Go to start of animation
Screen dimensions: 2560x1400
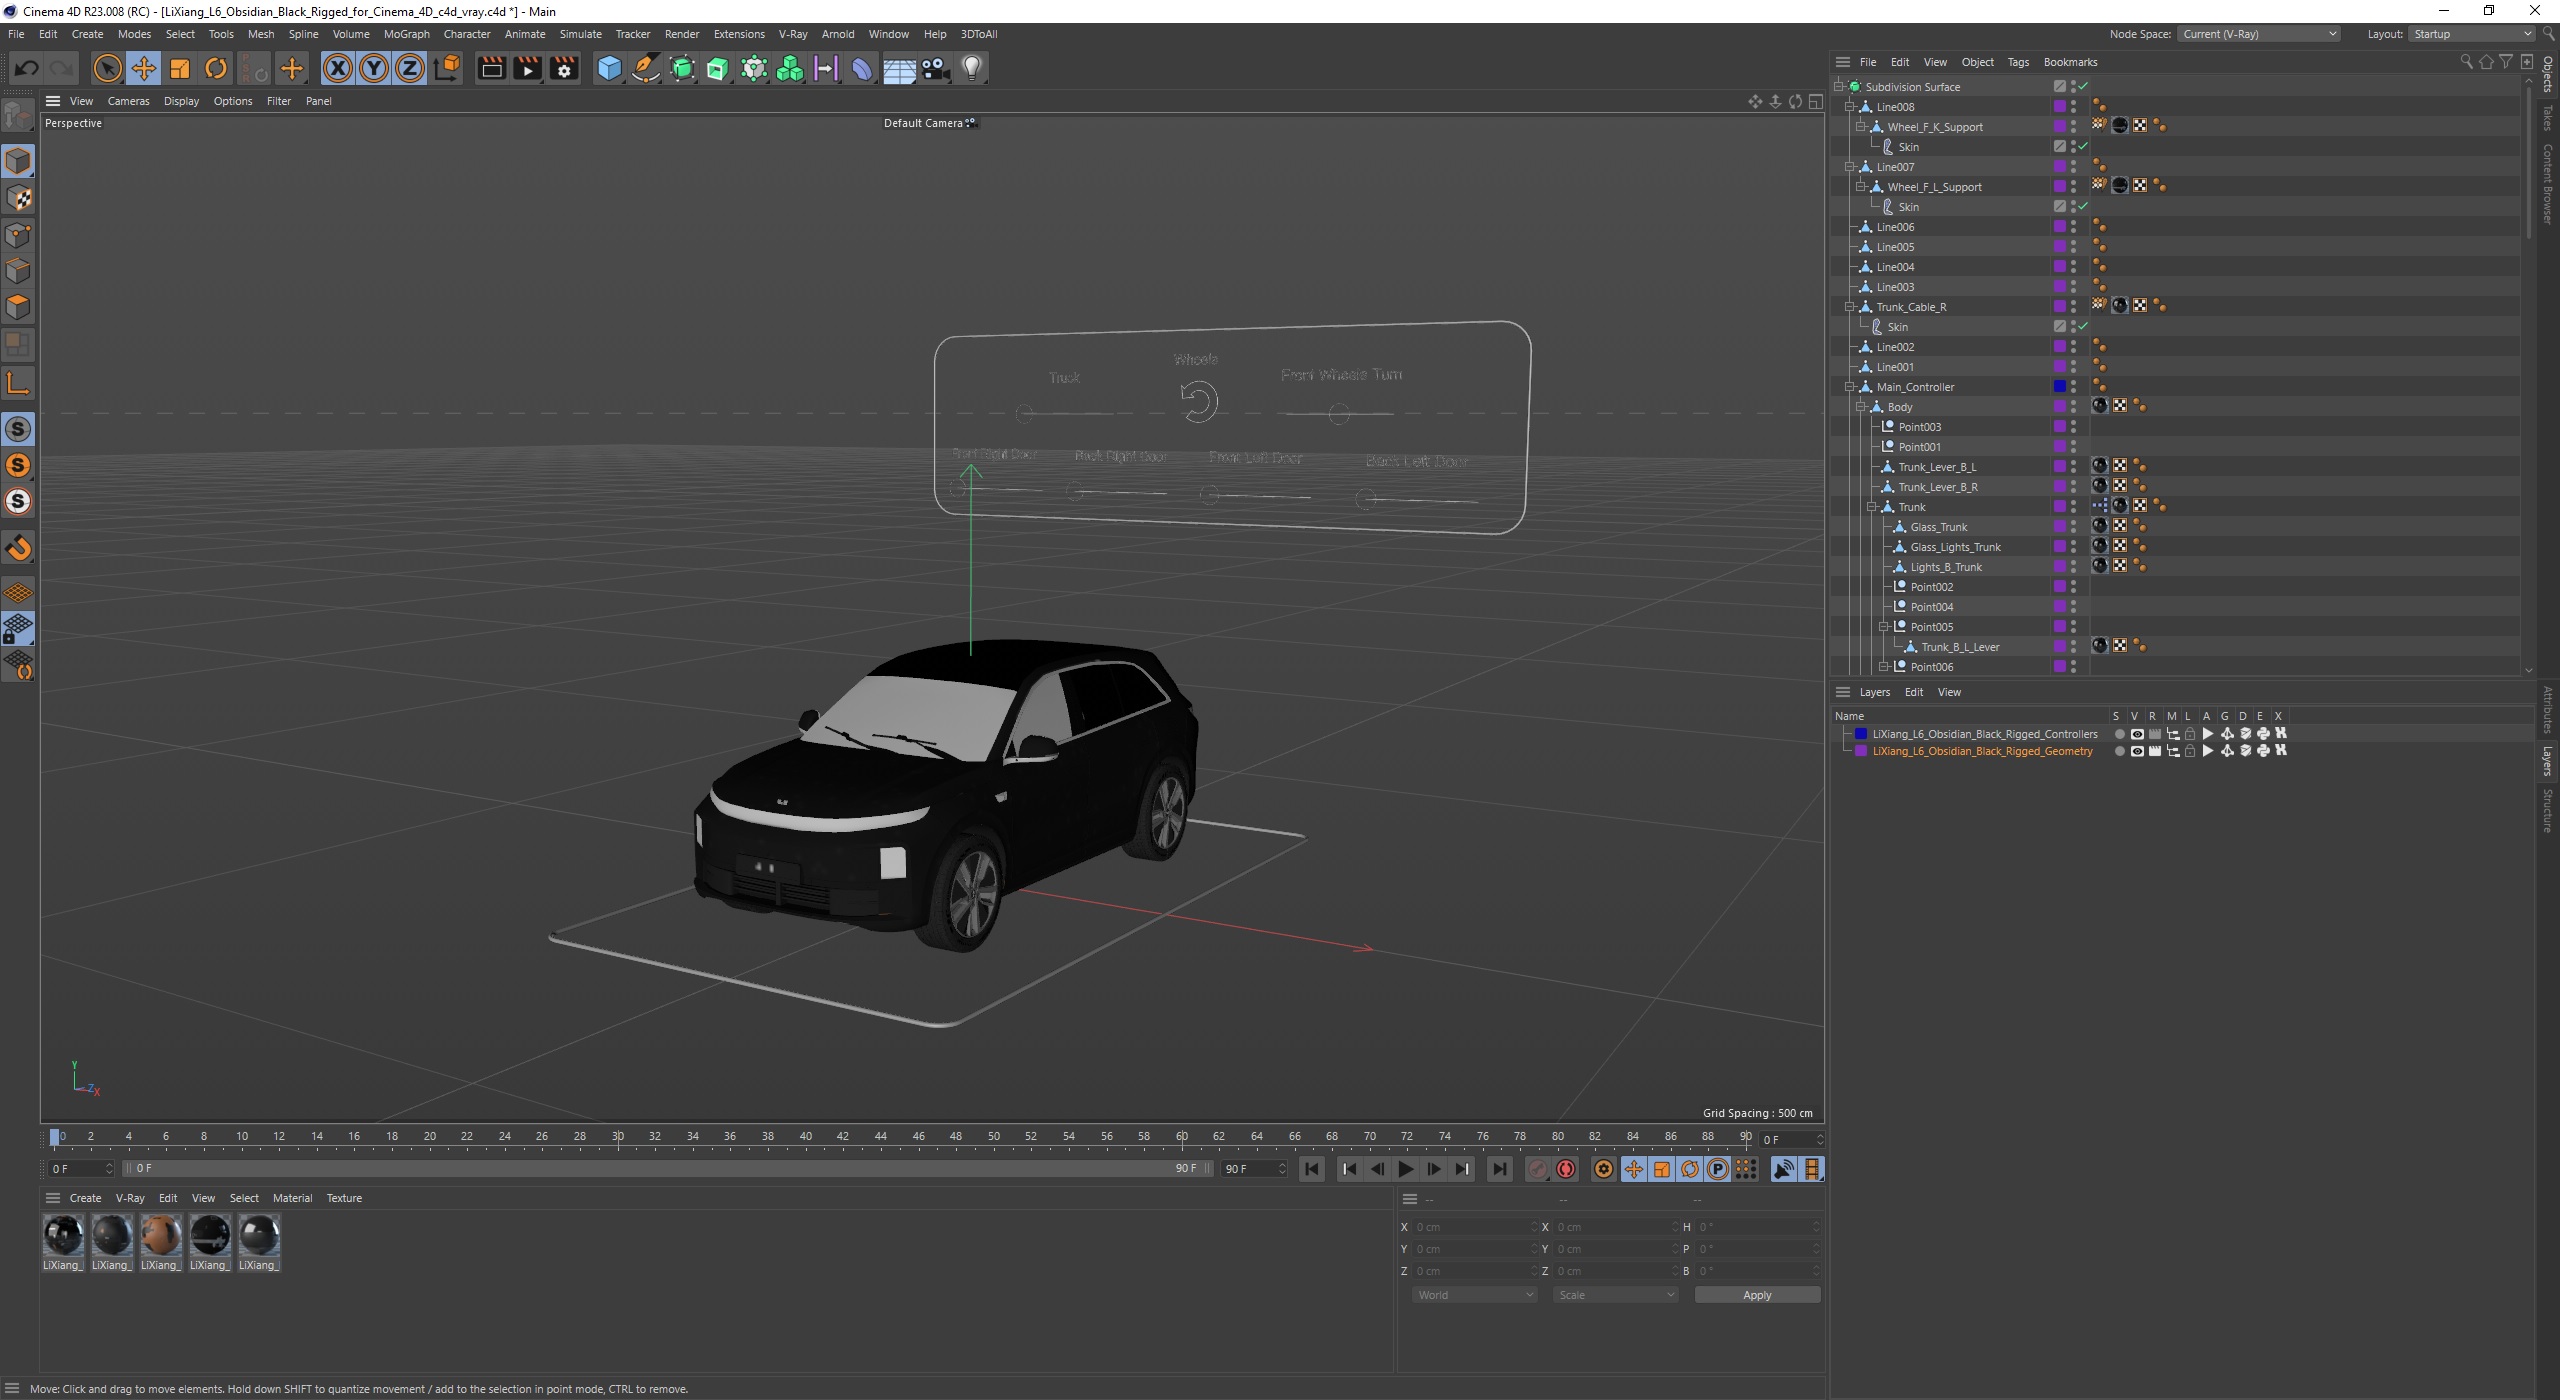coord(1312,1169)
